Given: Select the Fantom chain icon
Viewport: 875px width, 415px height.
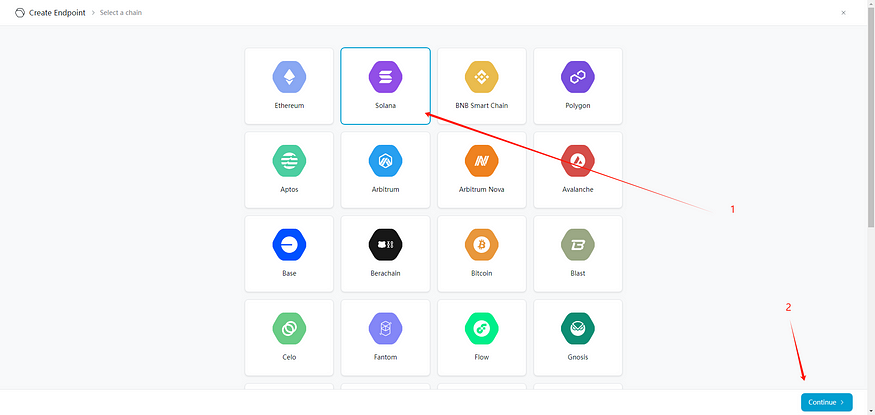Looking at the screenshot, I should point(386,329).
